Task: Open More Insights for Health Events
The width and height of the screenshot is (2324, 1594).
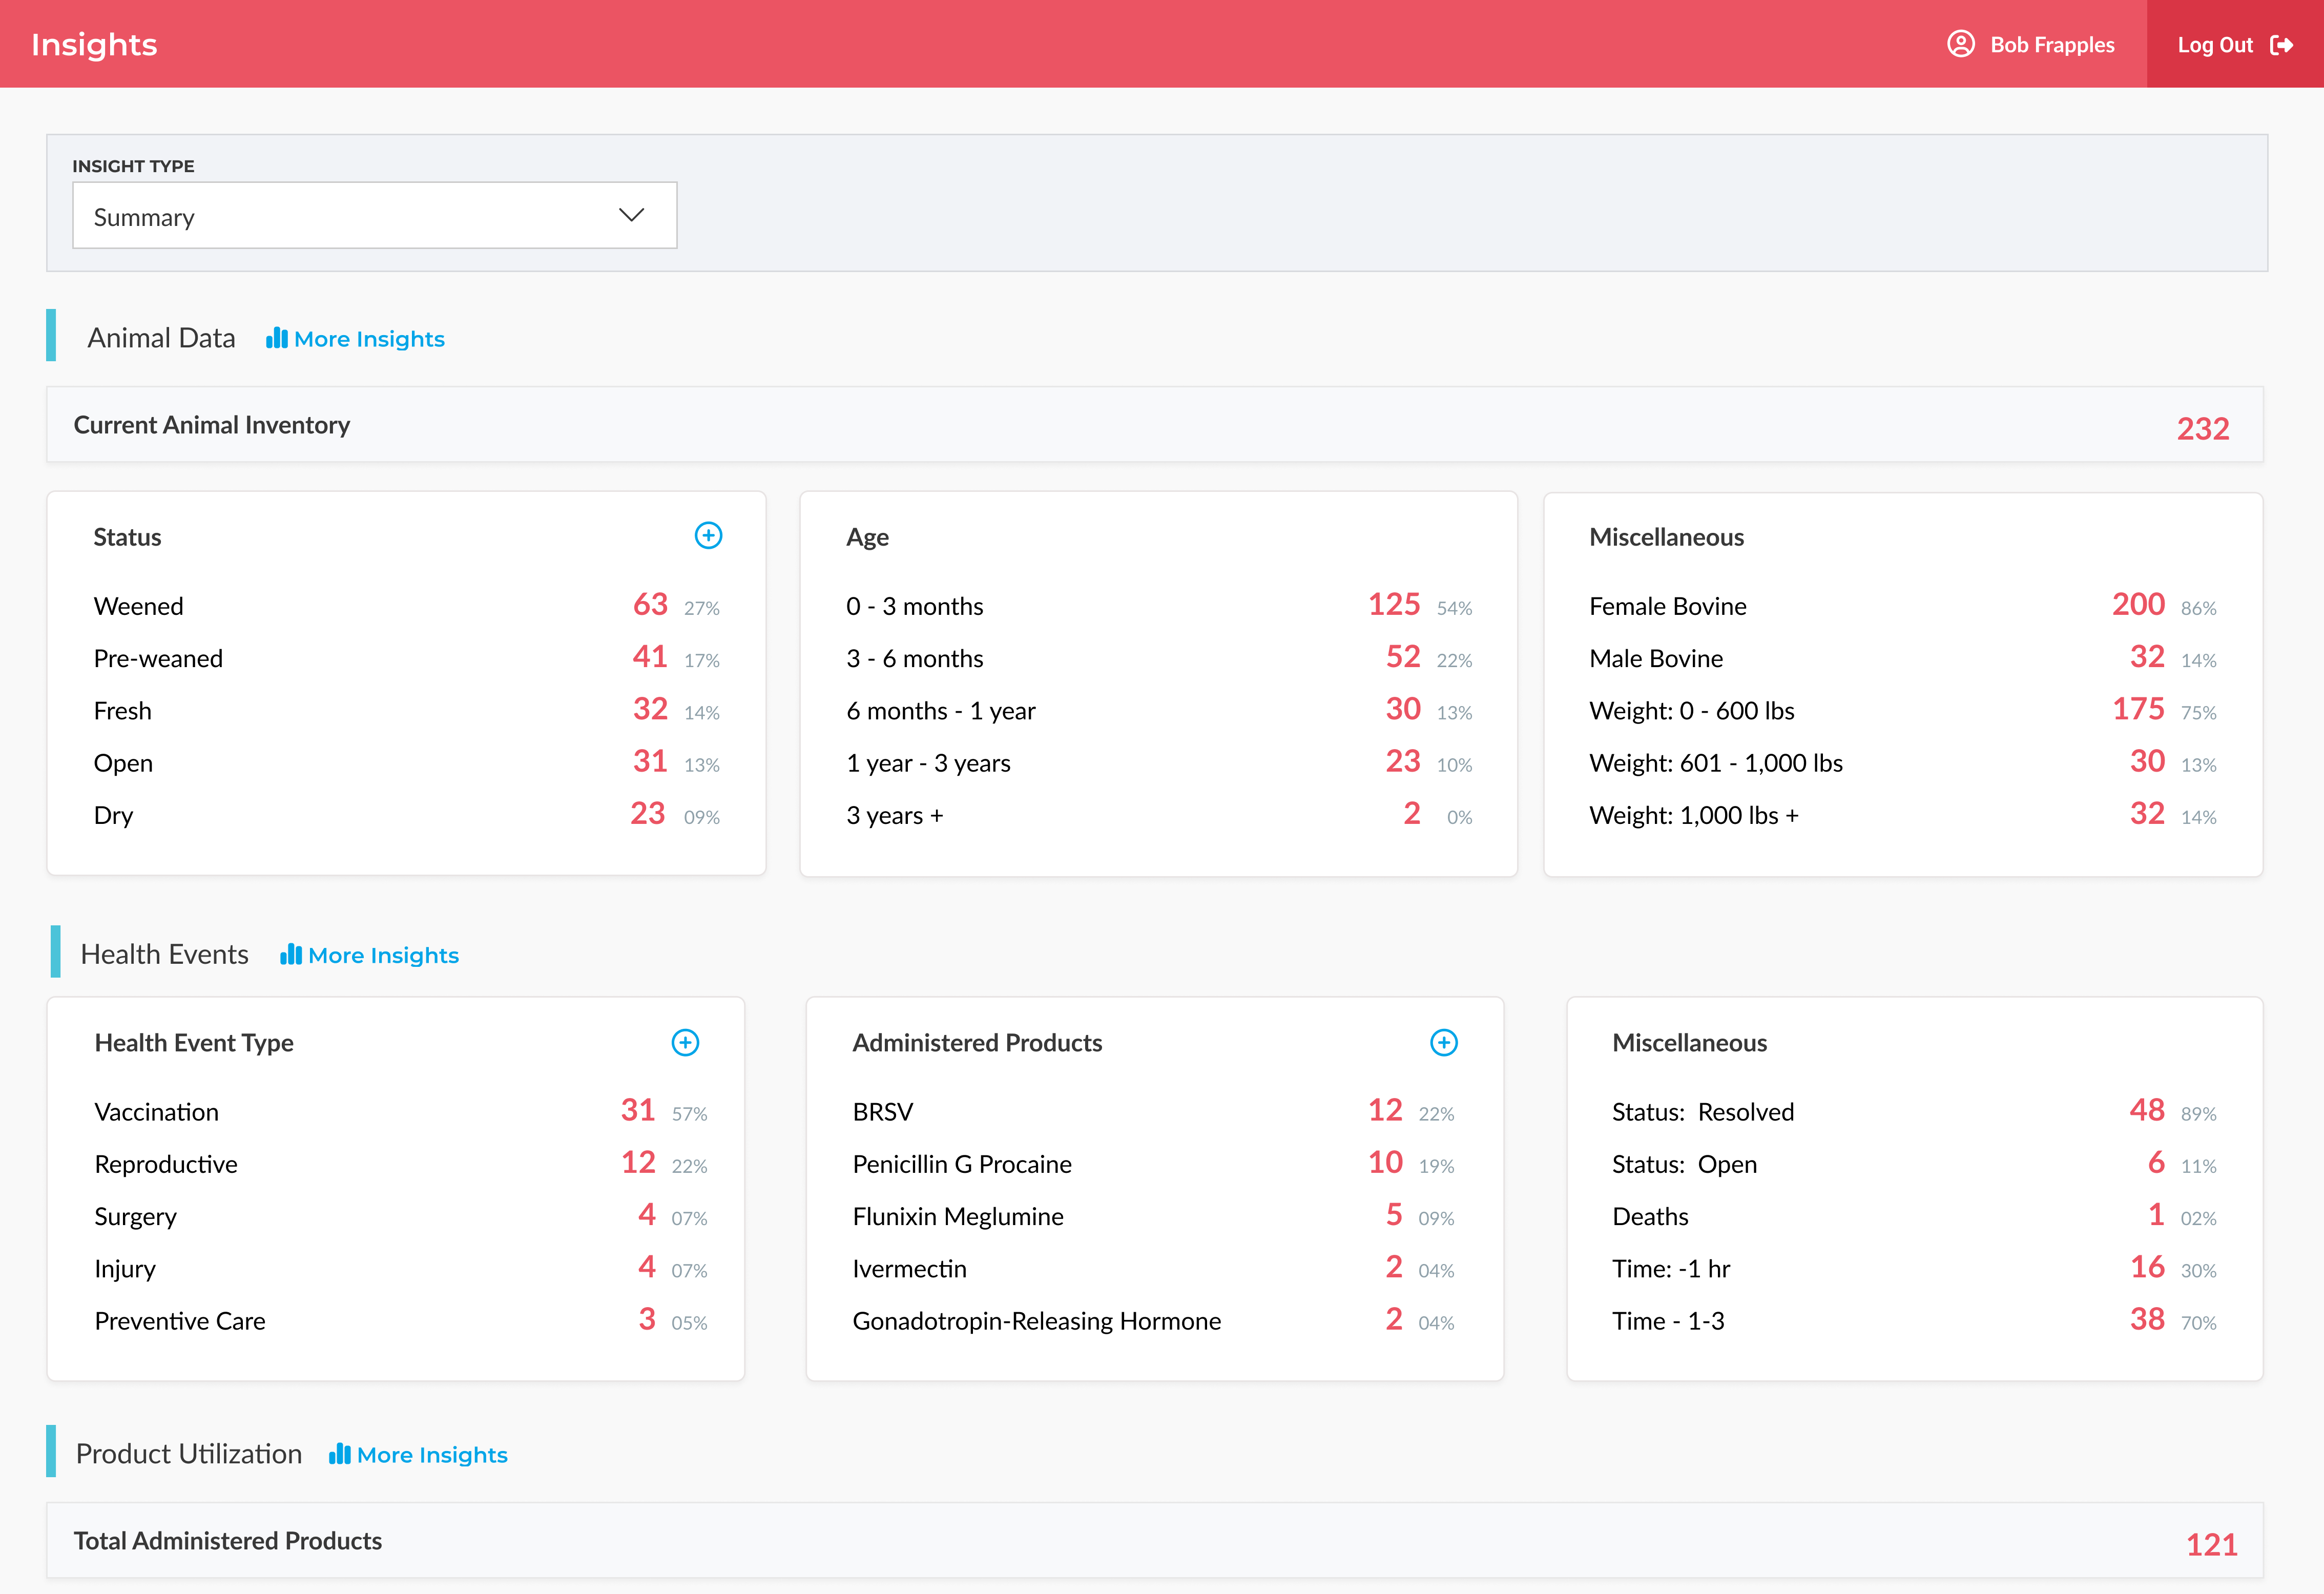Action: 383,955
